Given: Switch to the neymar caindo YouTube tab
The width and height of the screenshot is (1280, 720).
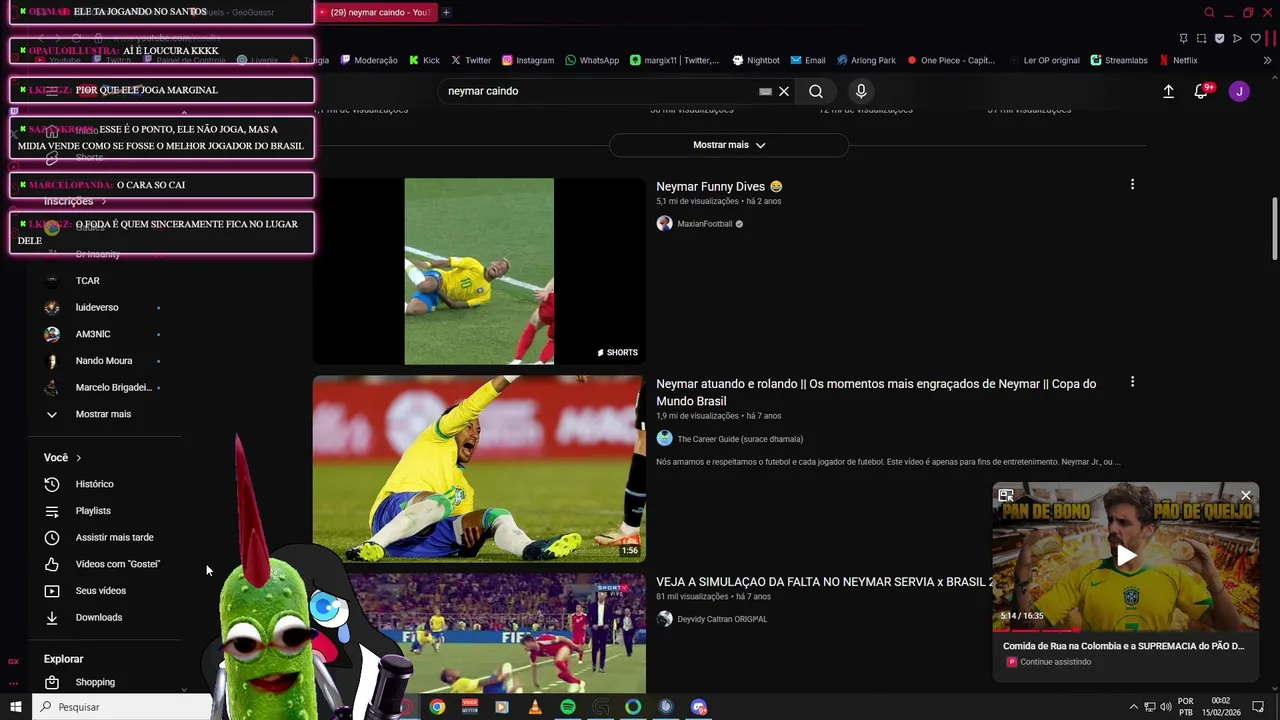Looking at the screenshot, I should [x=375, y=13].
